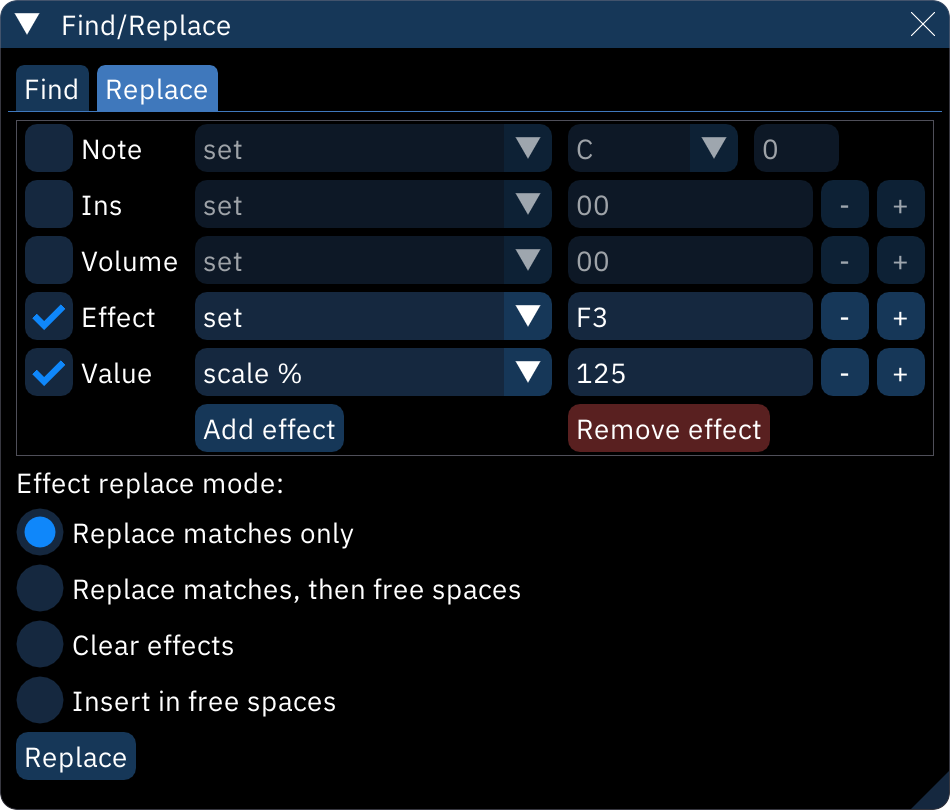The width and height of the screenshot is (950, 810).
Task: Enable the Ins checkbox
Action: [48, 204]
